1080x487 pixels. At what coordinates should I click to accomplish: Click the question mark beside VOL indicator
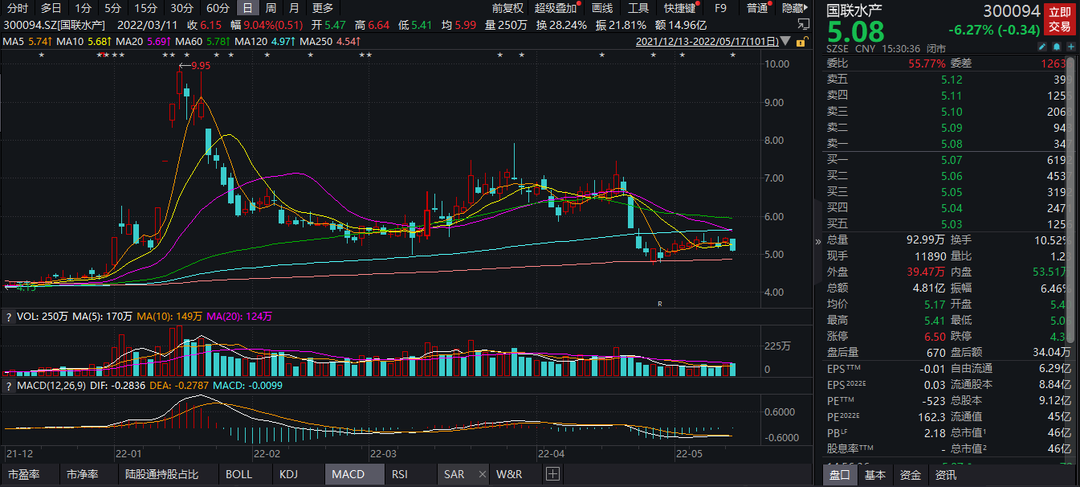9,316
